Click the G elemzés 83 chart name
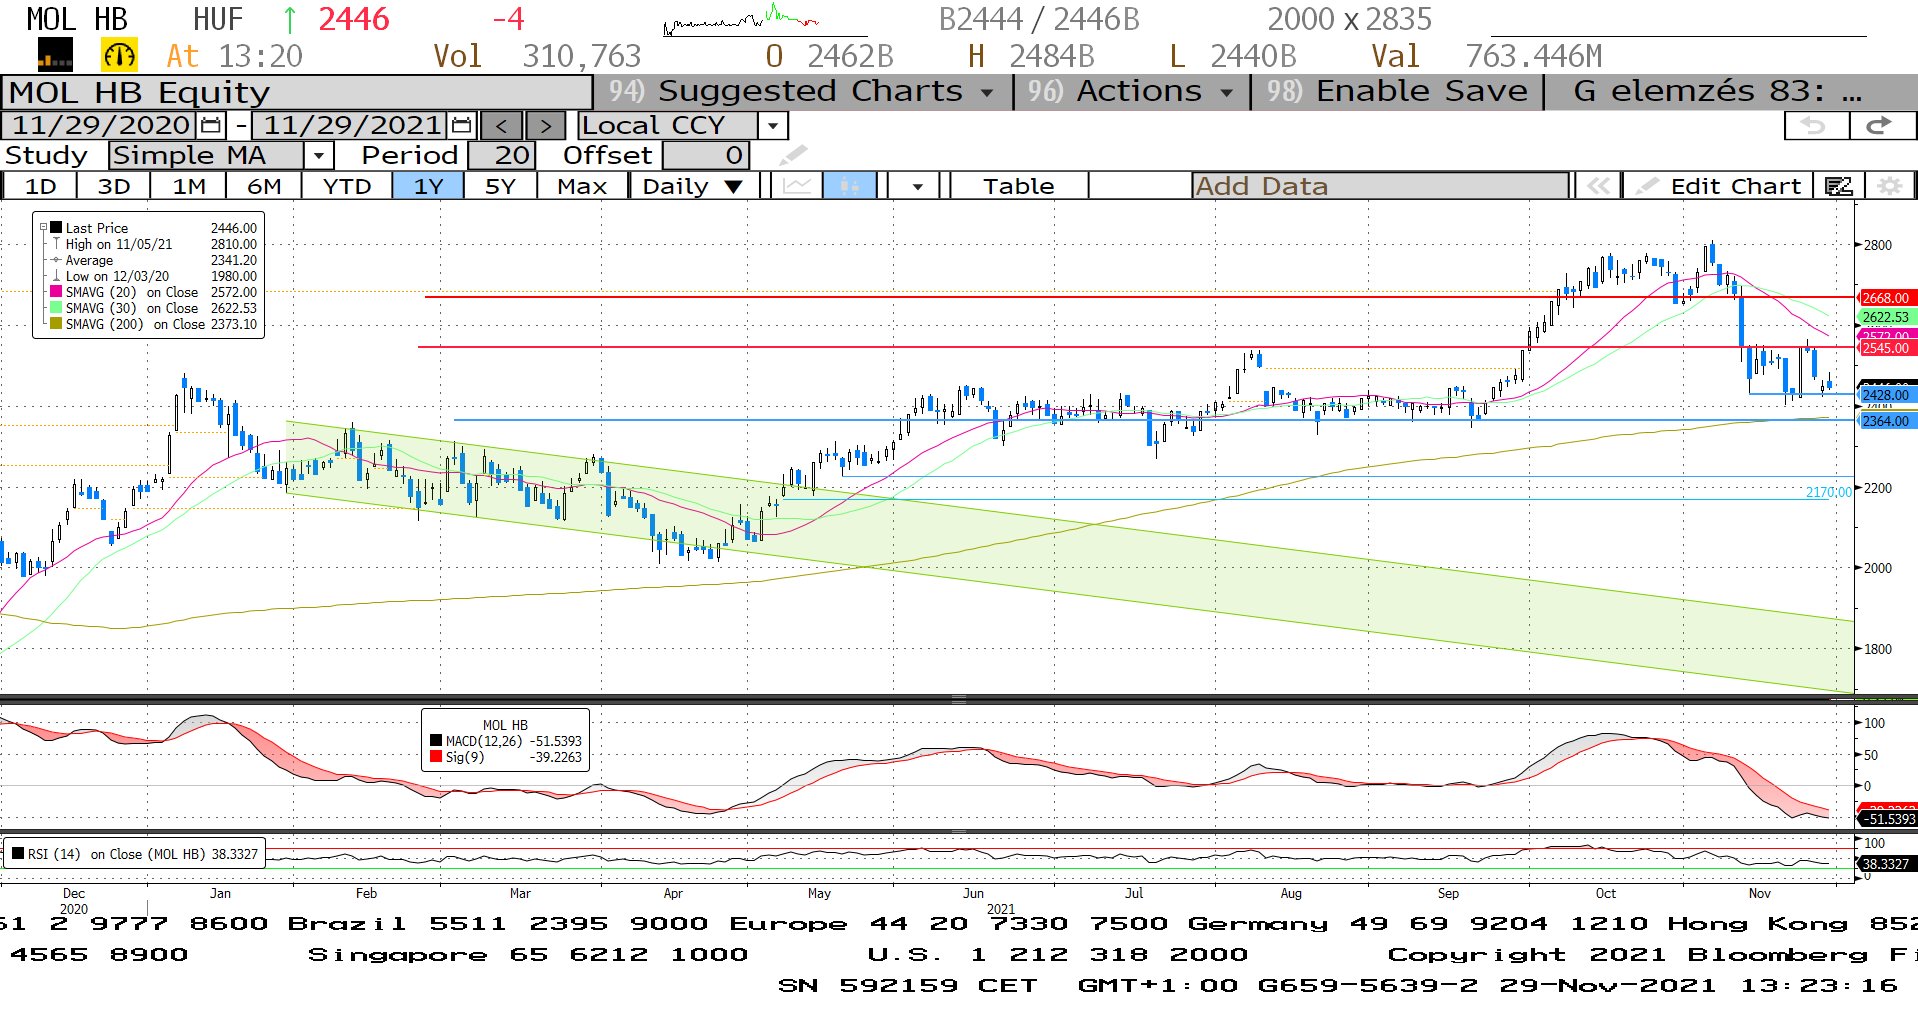 (x=1716, y=91)
